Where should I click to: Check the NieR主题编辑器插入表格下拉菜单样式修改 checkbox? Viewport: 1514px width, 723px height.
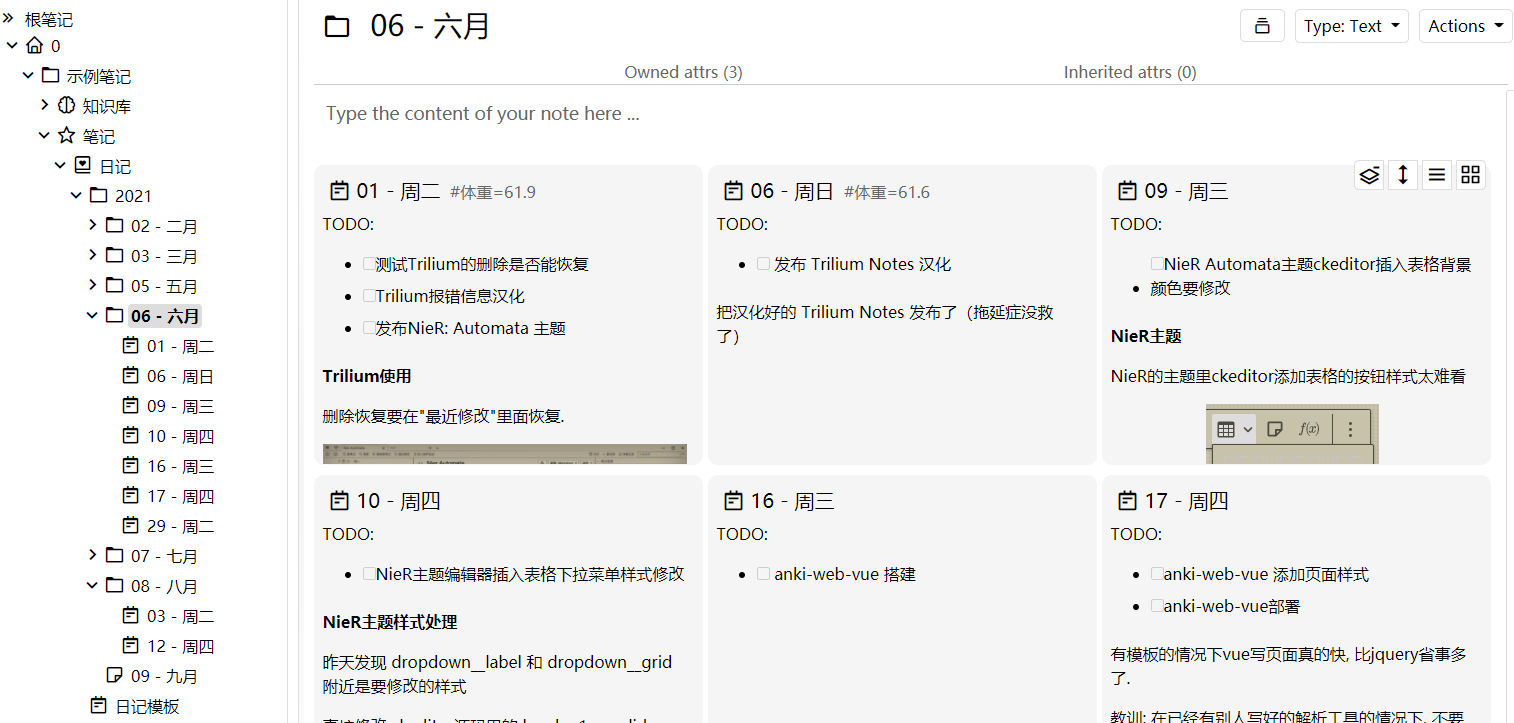pos(369,575)
